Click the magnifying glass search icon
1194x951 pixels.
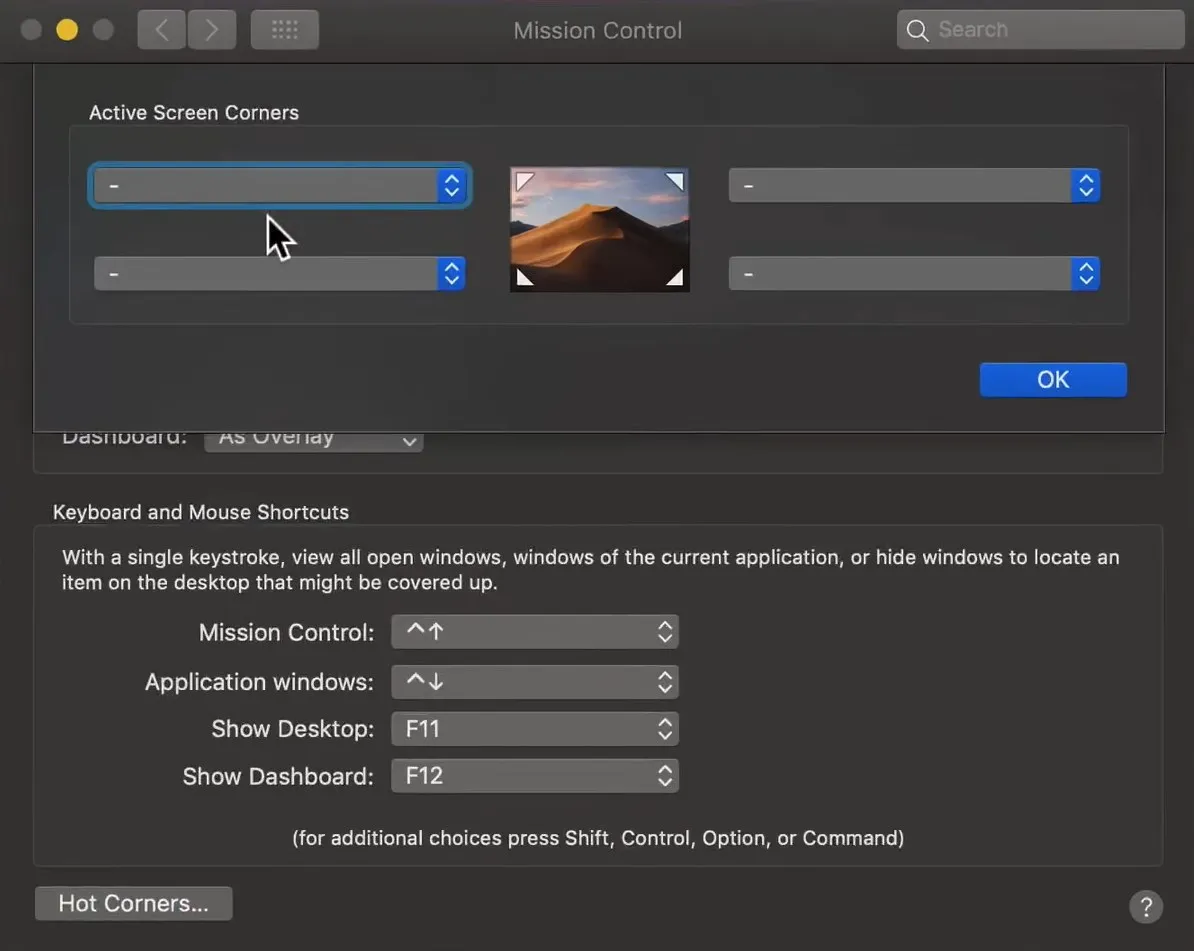click(x=917, y=30)
